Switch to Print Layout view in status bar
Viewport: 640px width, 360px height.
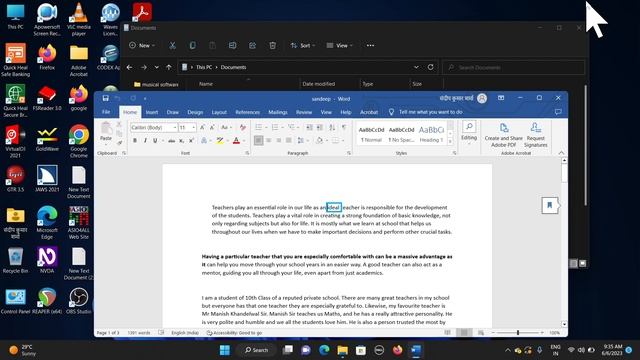464,333
